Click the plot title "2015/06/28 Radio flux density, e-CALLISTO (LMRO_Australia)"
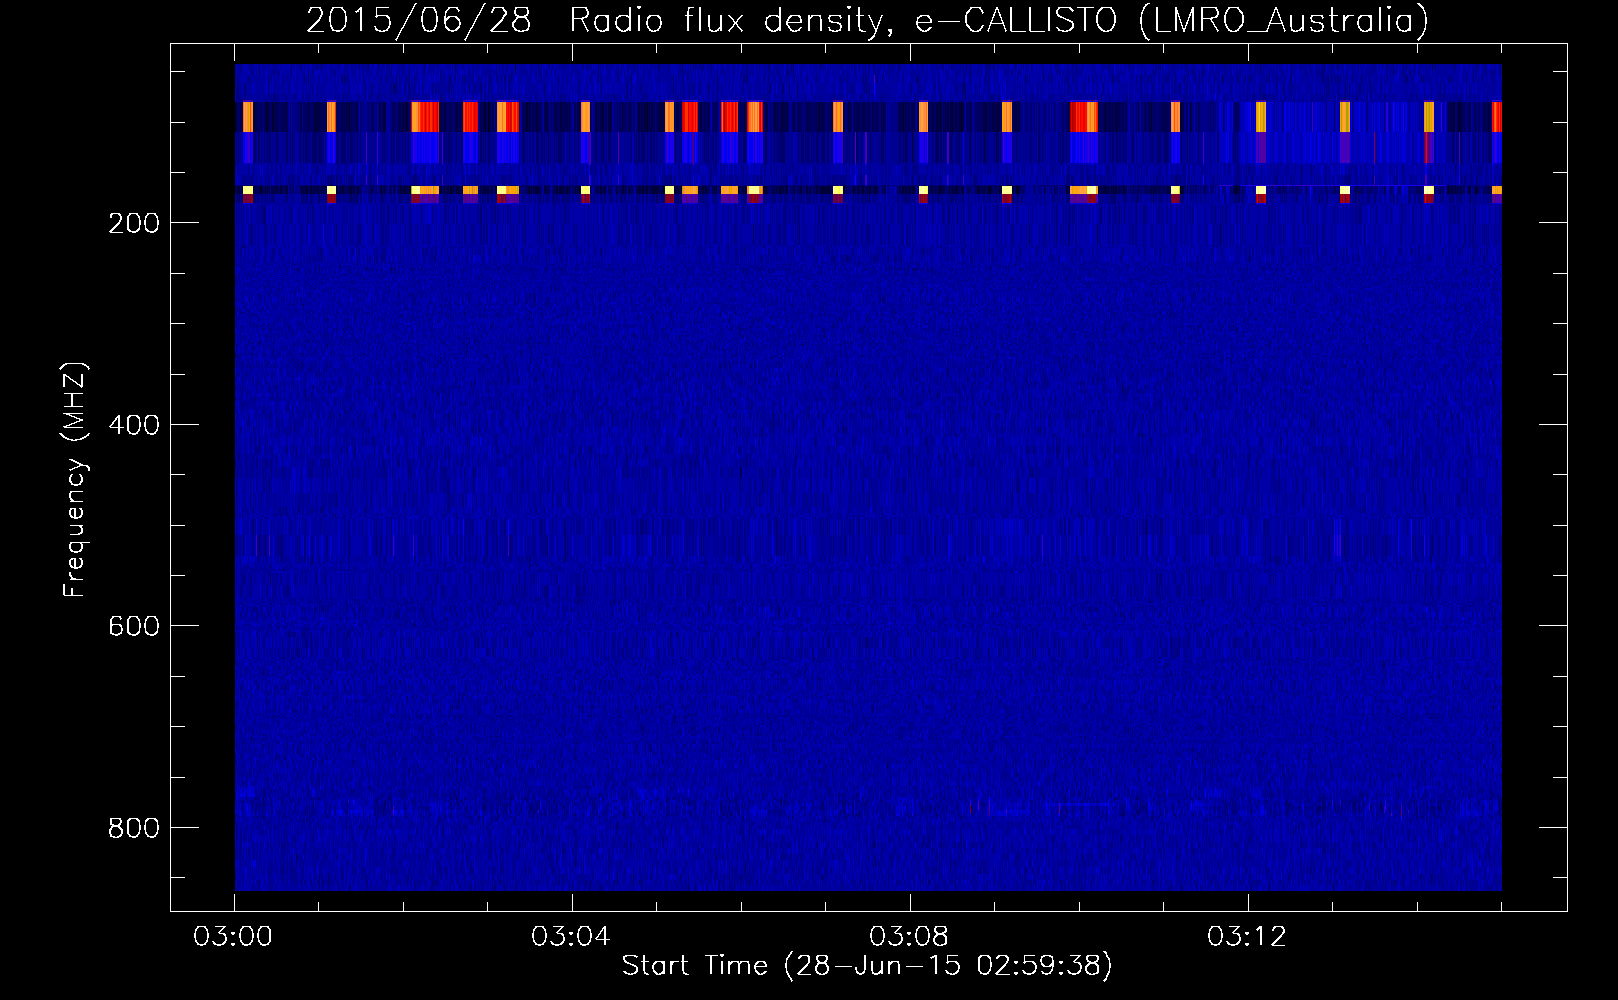 tap(867, 21)
